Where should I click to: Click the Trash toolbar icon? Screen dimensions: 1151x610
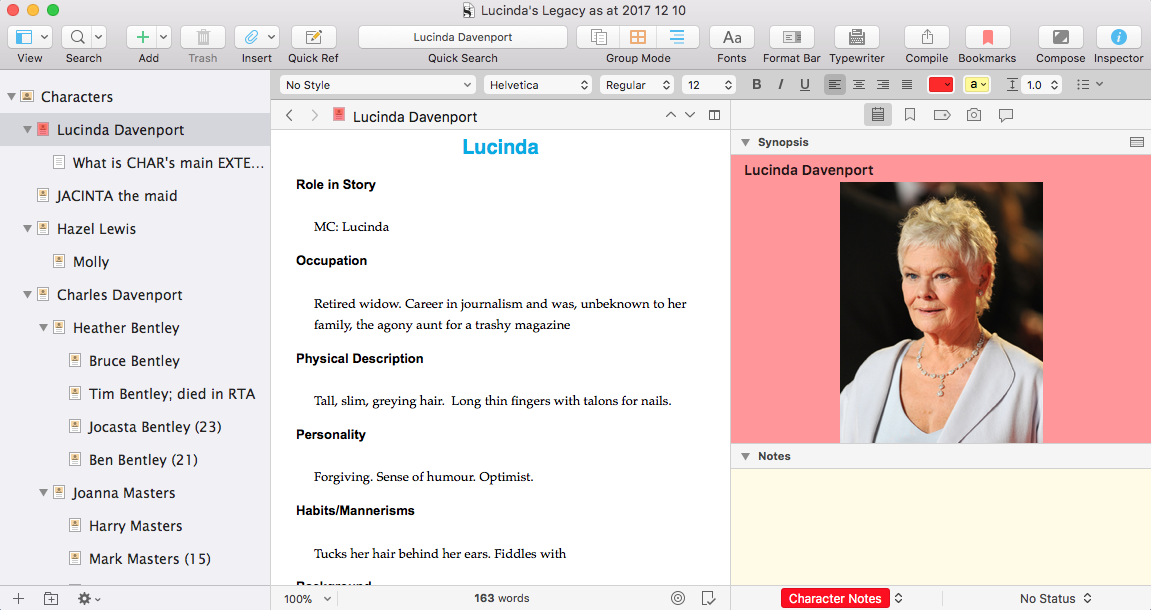203,37
